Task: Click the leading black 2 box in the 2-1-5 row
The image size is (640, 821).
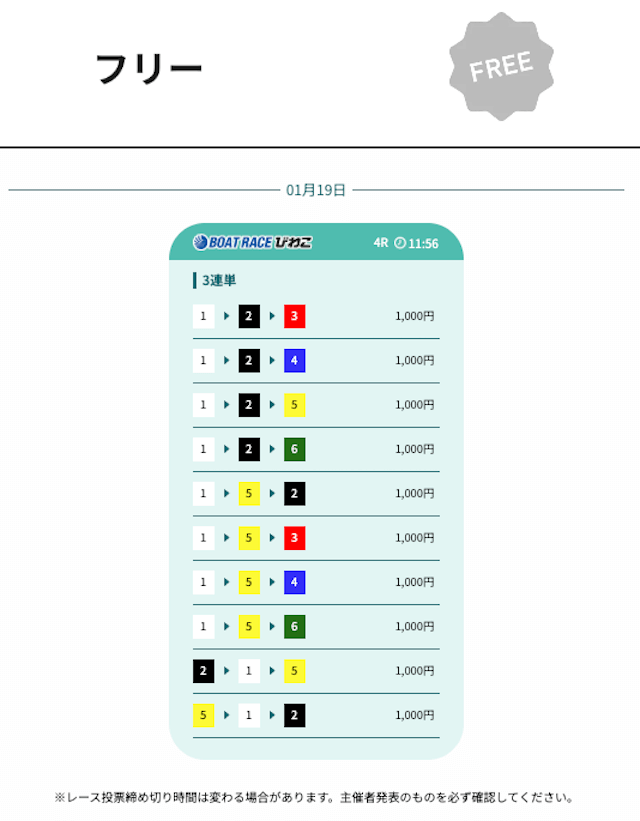Action: 204,670
